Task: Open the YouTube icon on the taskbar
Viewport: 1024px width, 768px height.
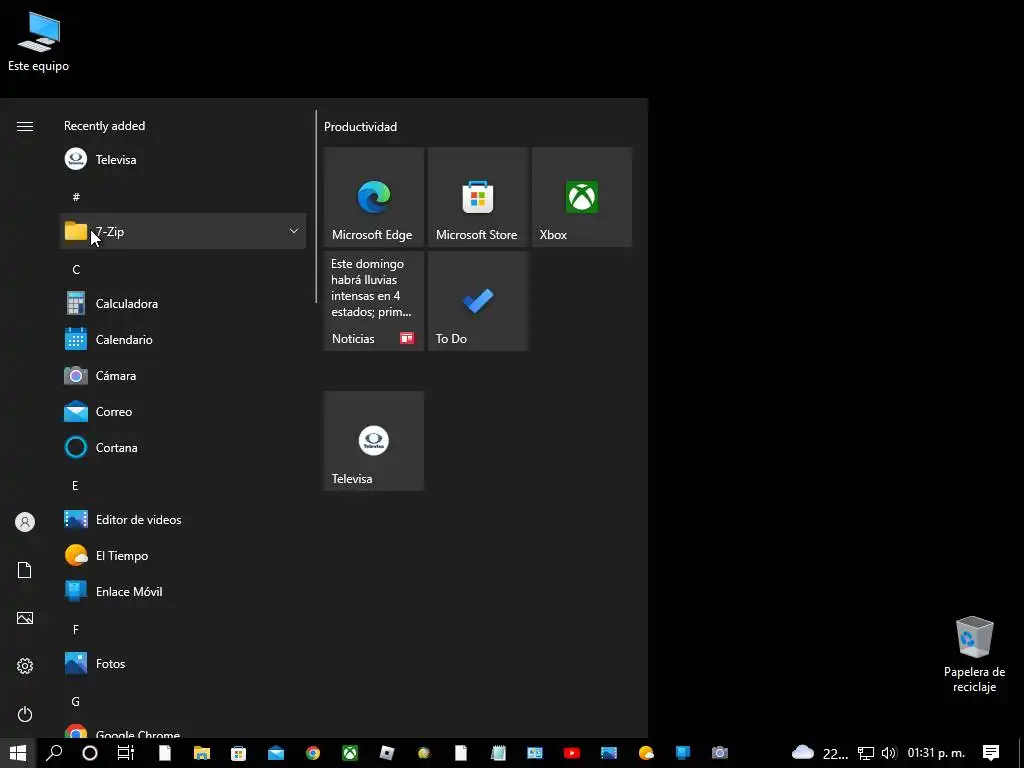Action: click(571, 753)
